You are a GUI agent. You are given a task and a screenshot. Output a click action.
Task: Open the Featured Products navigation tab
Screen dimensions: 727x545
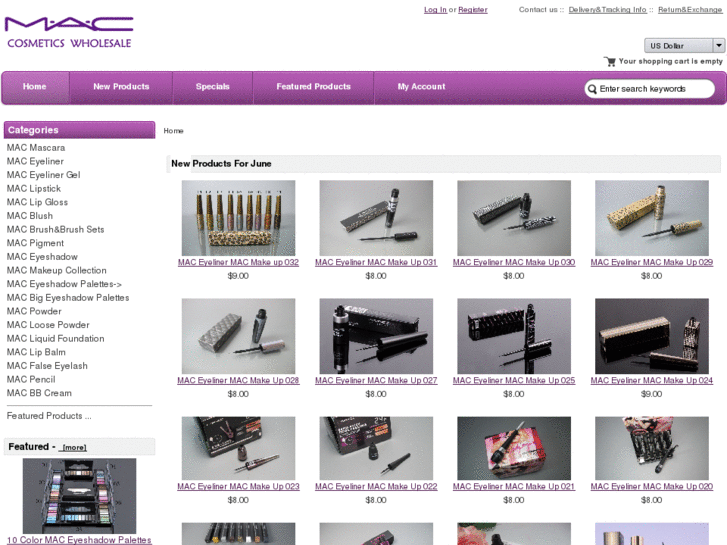point(313,87)
